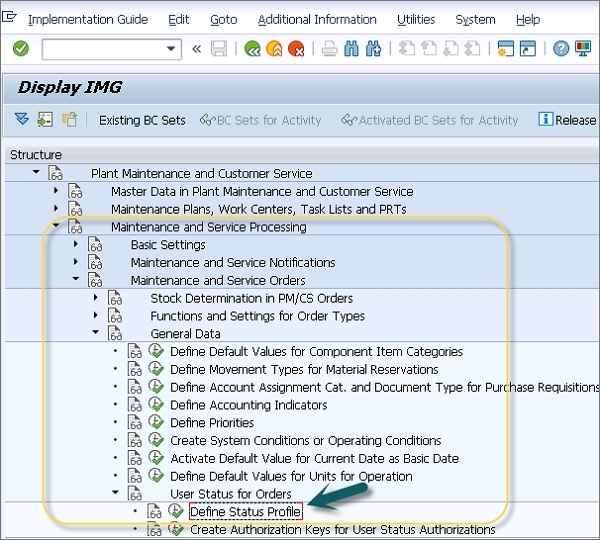Open the Edit menu
This screenshot has width=600, height=540.
coord(178,20)
